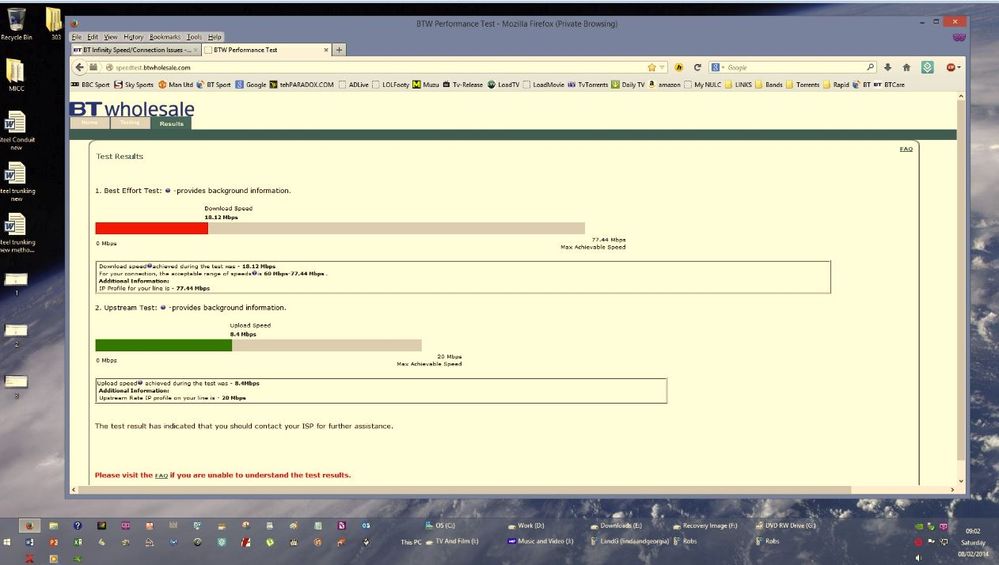
Task: Click the Windows Start button
Action: 7,542
